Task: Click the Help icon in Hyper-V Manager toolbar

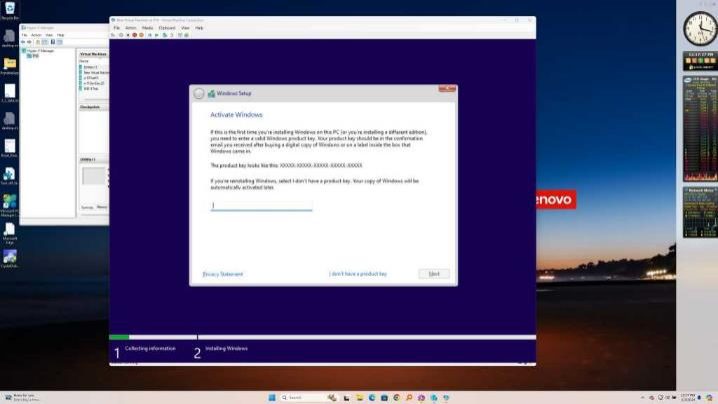Action: click(53, 42)
